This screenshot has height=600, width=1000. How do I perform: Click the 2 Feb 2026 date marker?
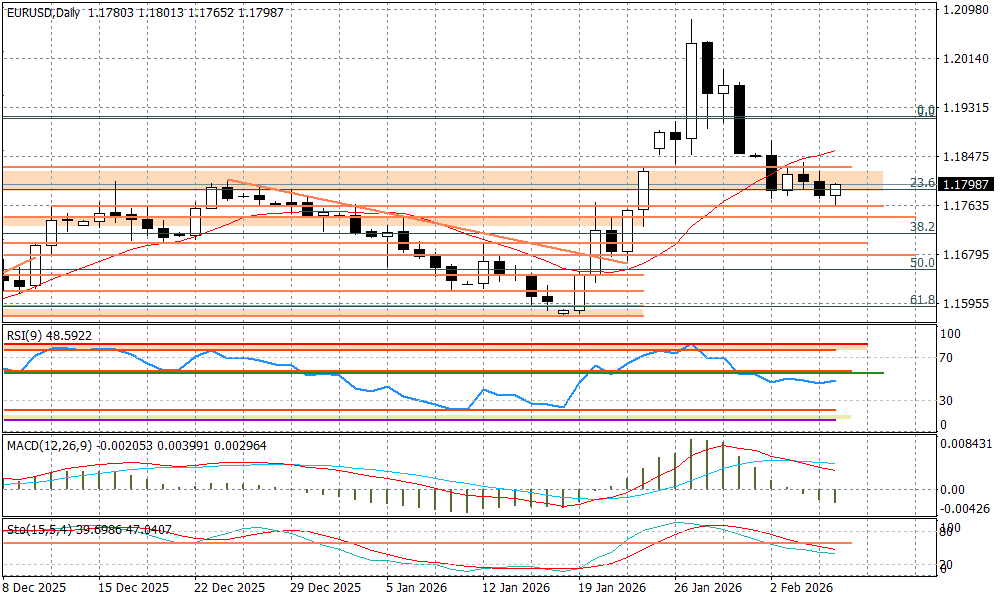pos(800,588)
